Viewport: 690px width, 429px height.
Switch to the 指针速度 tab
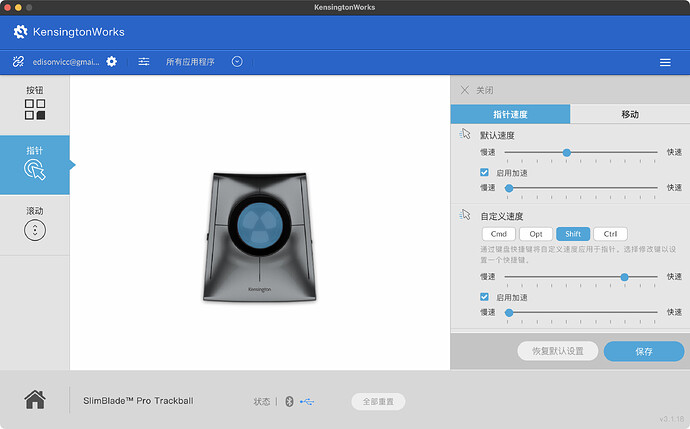(510, 114)
